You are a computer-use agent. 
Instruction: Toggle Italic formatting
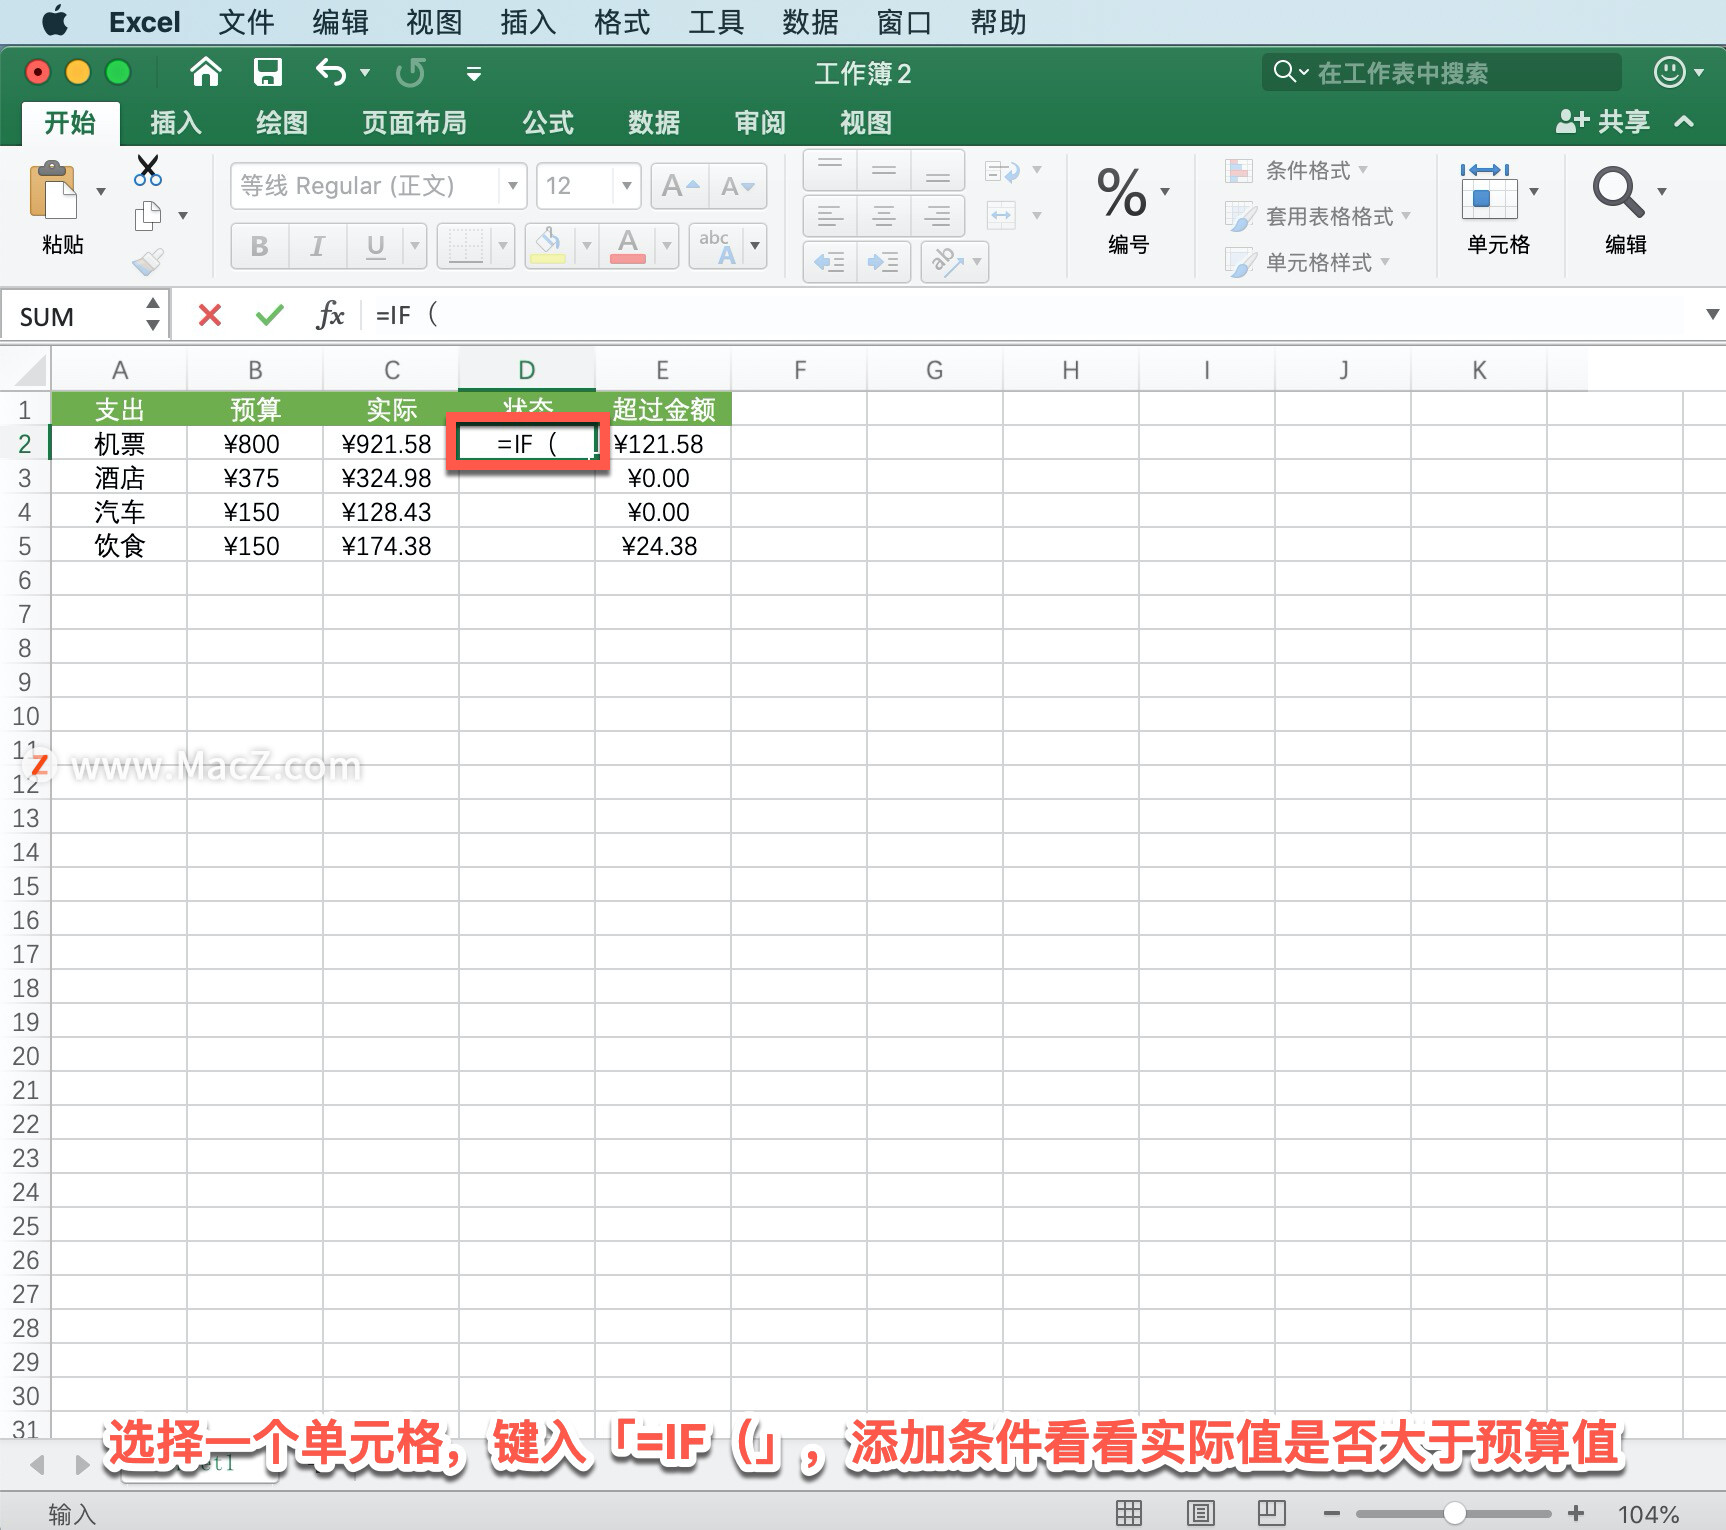click(318, 246)
